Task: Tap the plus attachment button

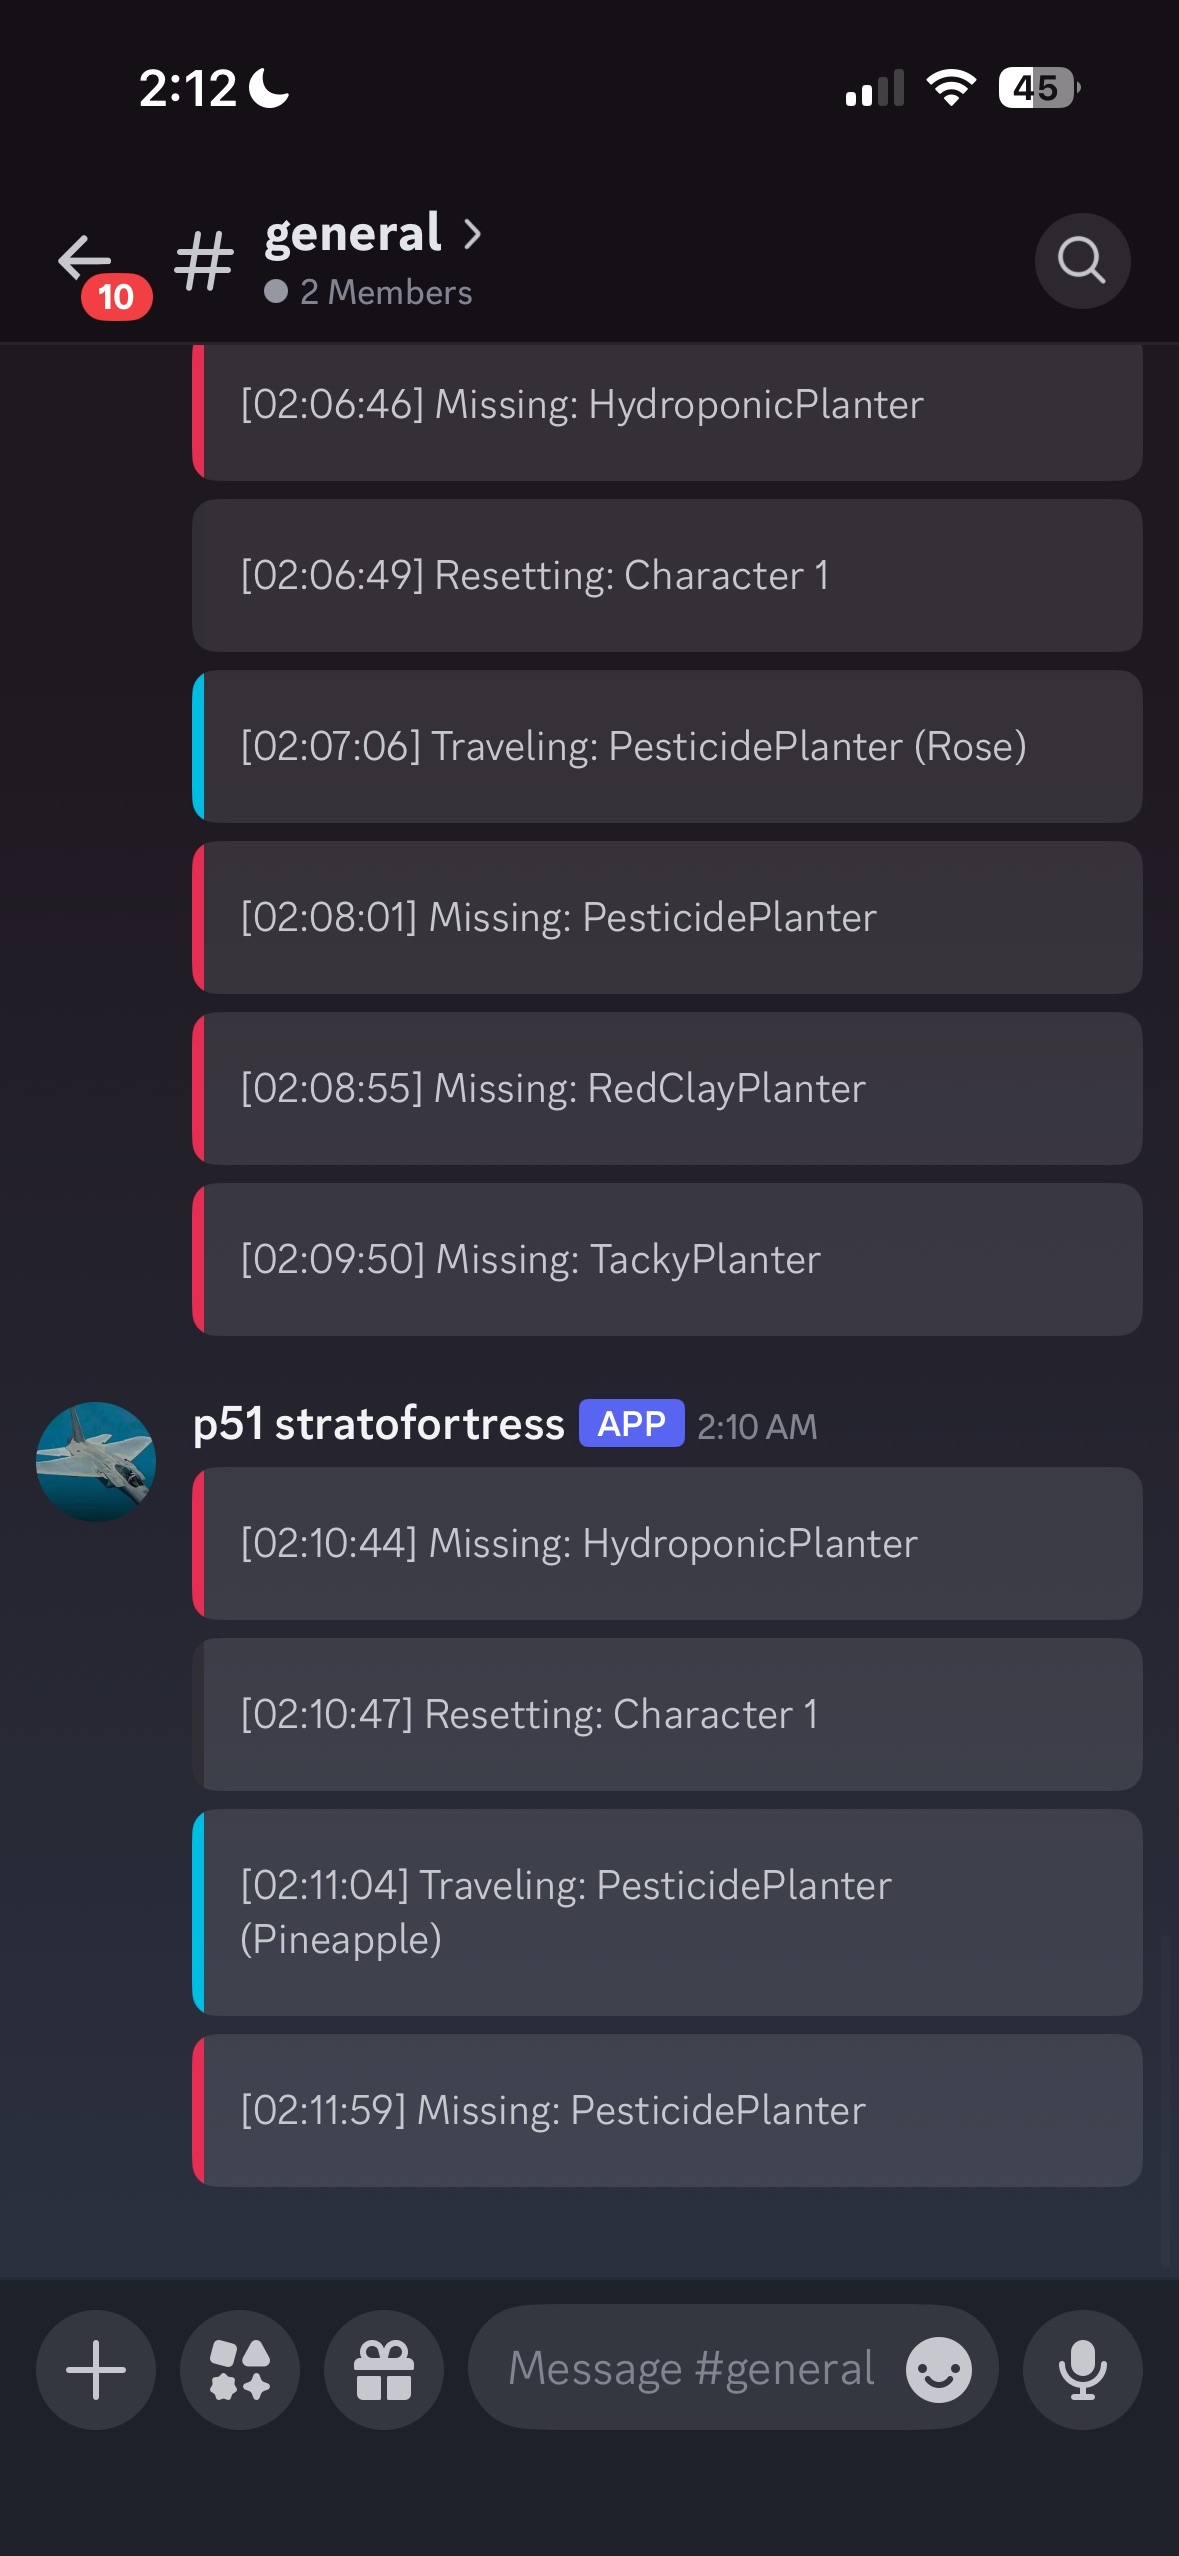Action: [96, 2369]
